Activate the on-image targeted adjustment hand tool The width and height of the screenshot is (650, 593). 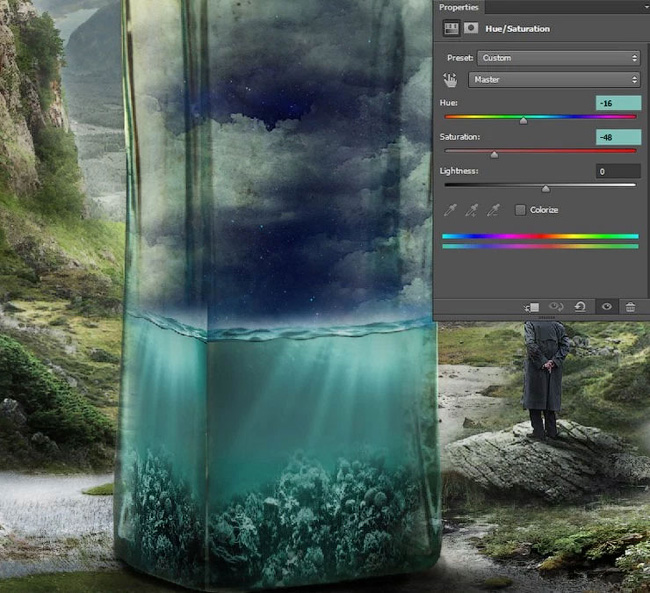[x=450, y=80]
